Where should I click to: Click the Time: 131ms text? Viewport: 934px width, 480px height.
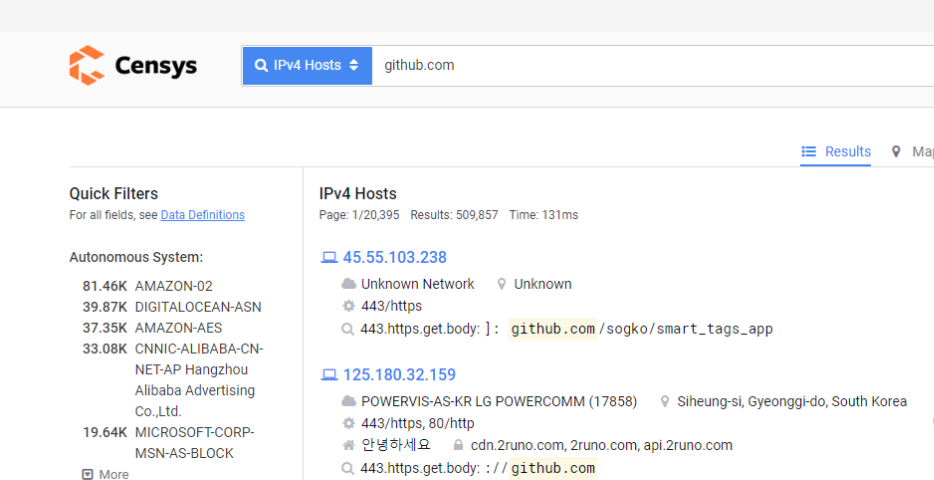[x=543, y=215]
